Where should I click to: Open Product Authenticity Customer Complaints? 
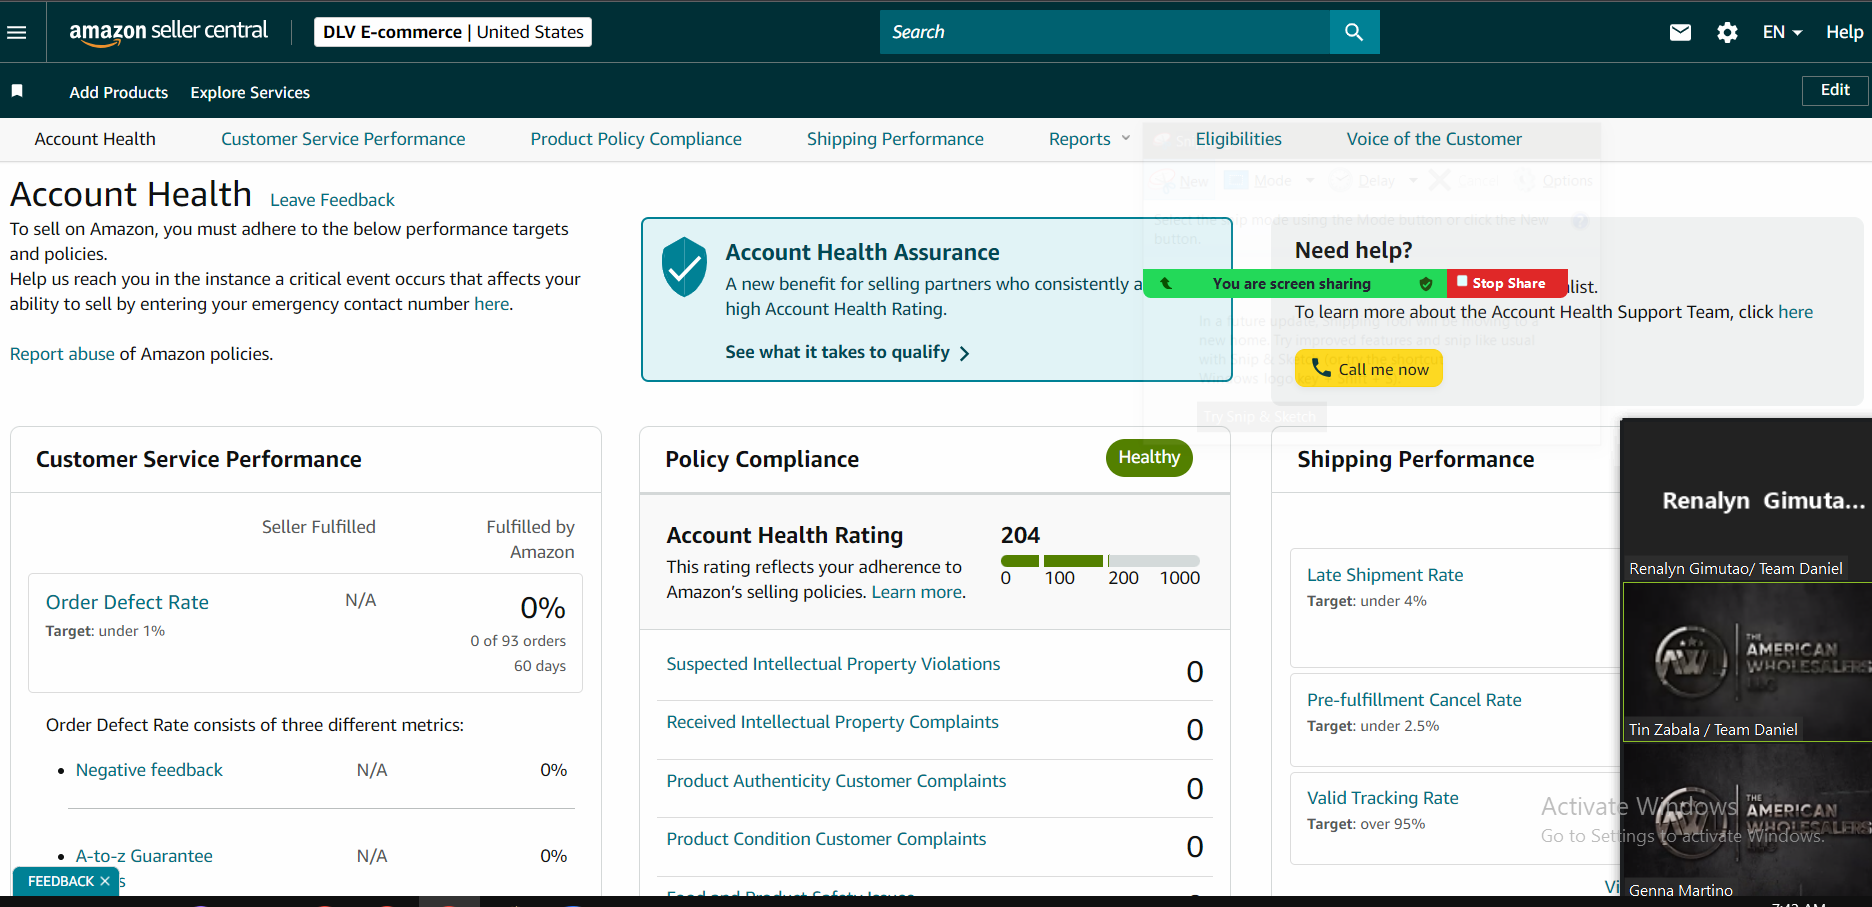click(836, 781)
